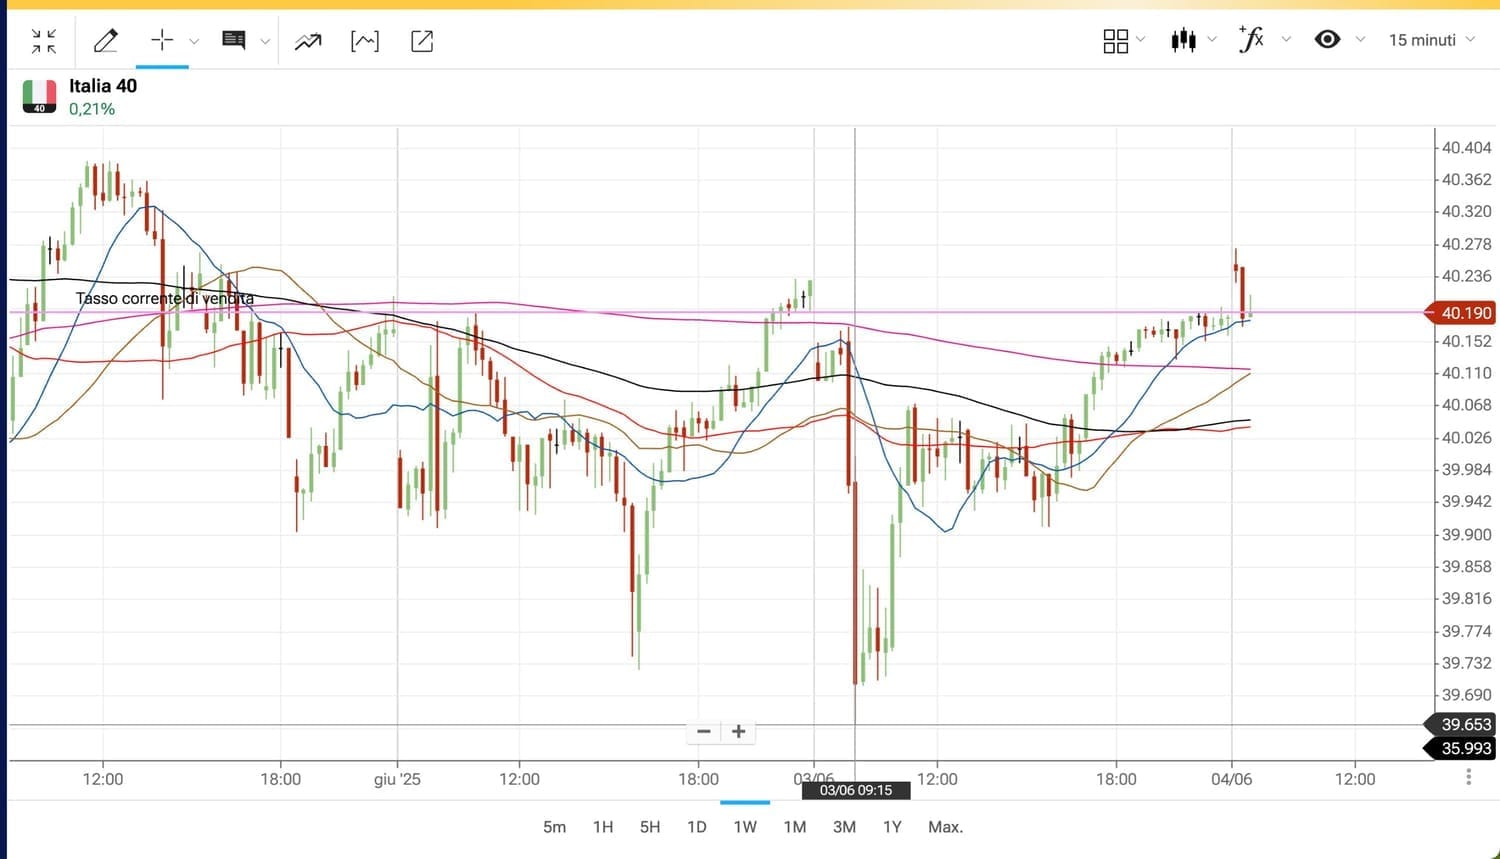This screenshot has width=1500, height=859.
Task: Switch to the 1D time range
Action: (697, 827)
